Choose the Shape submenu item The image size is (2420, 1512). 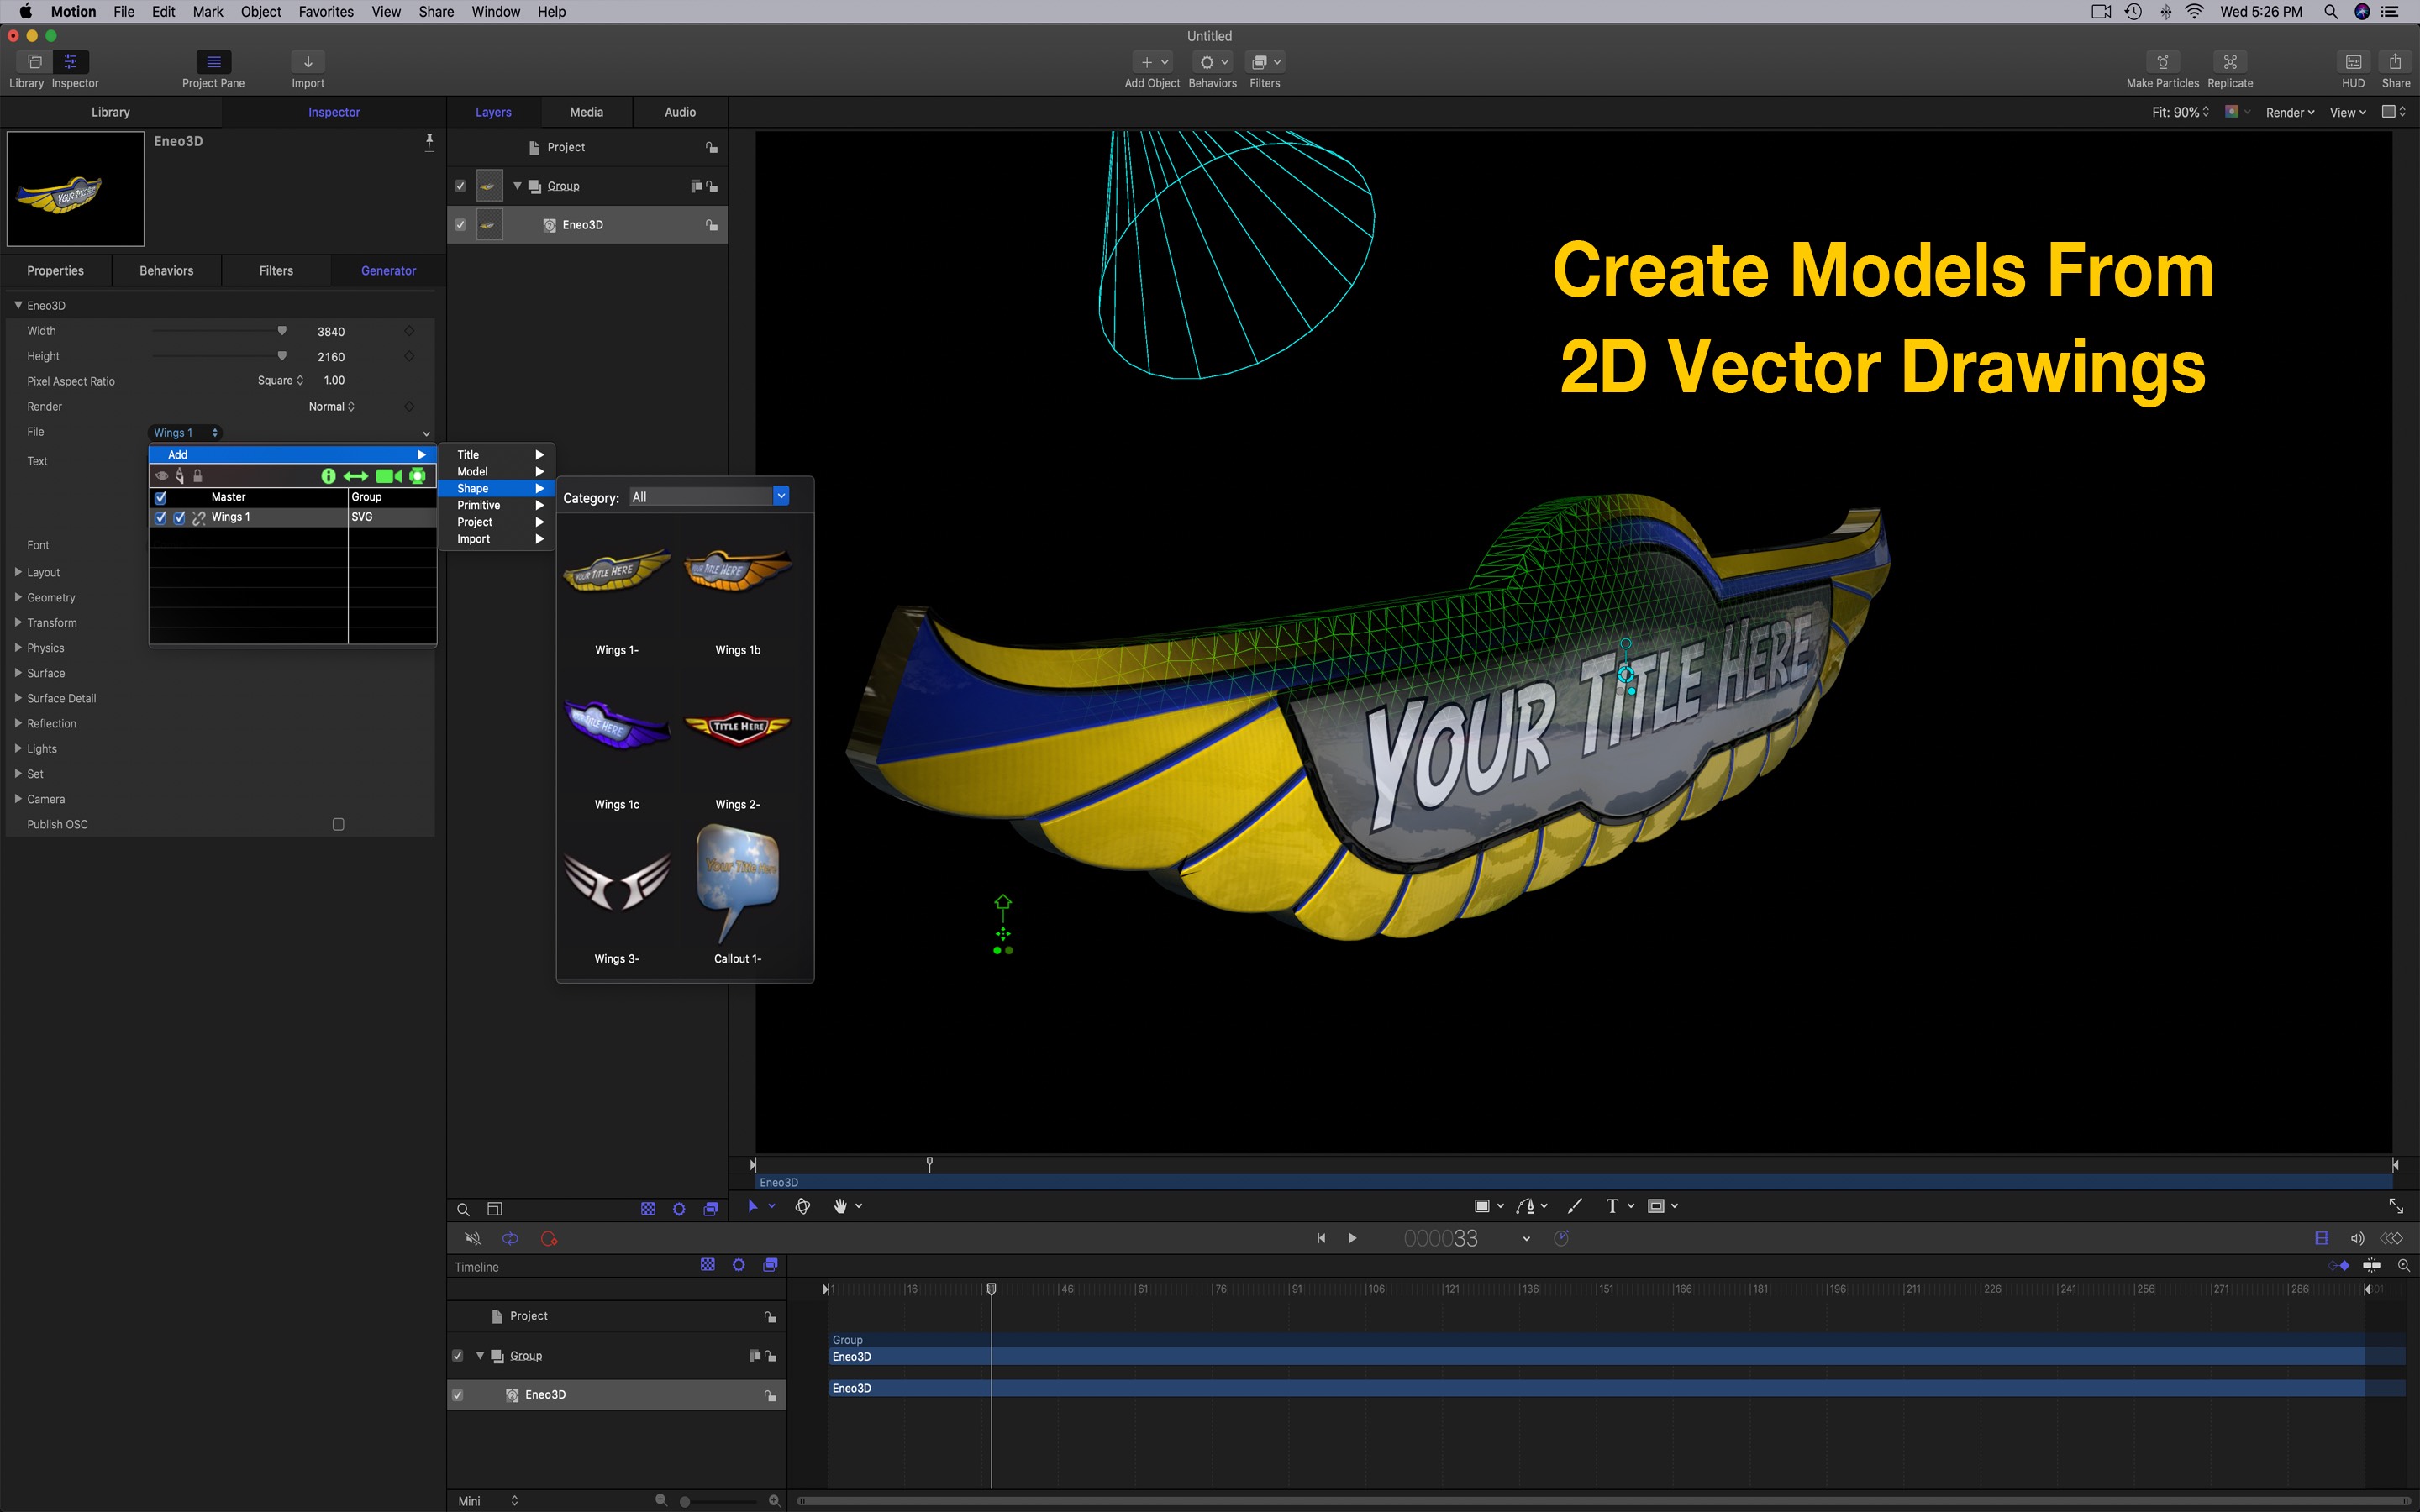point(497,488)
